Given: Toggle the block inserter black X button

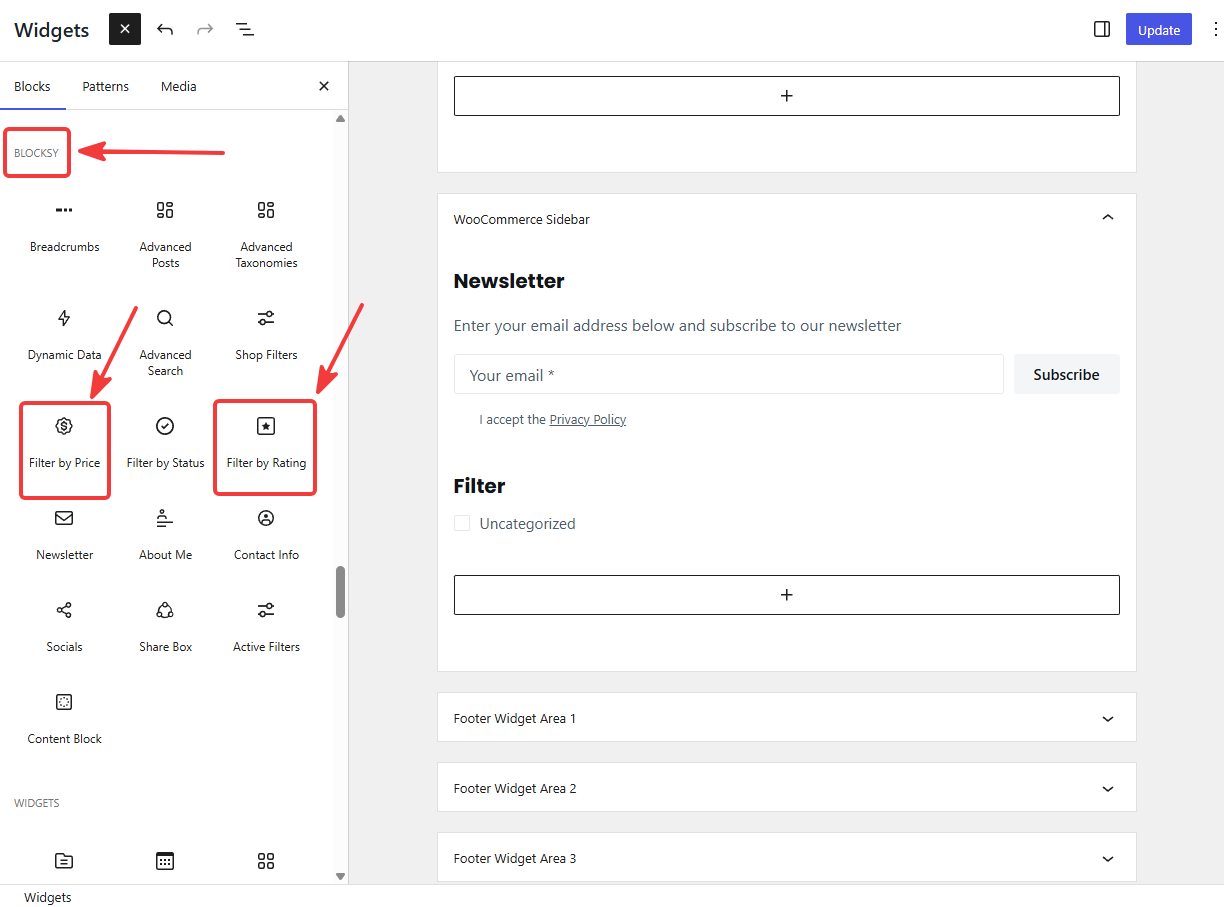Looking at the screenshot, I should 125,30.
